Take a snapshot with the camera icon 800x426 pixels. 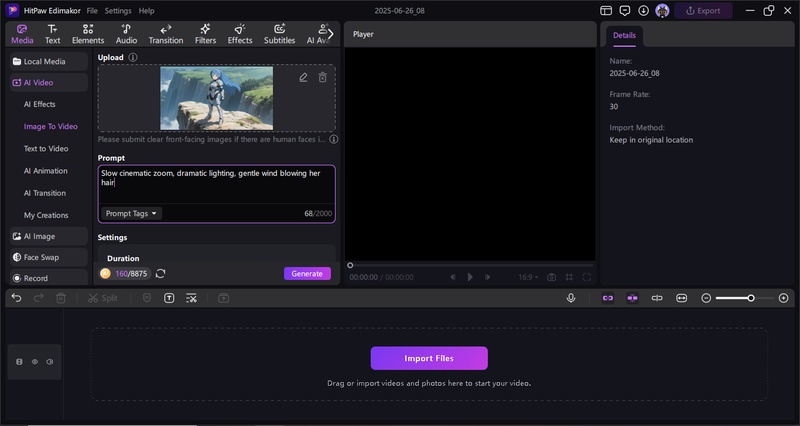[552, 277]
